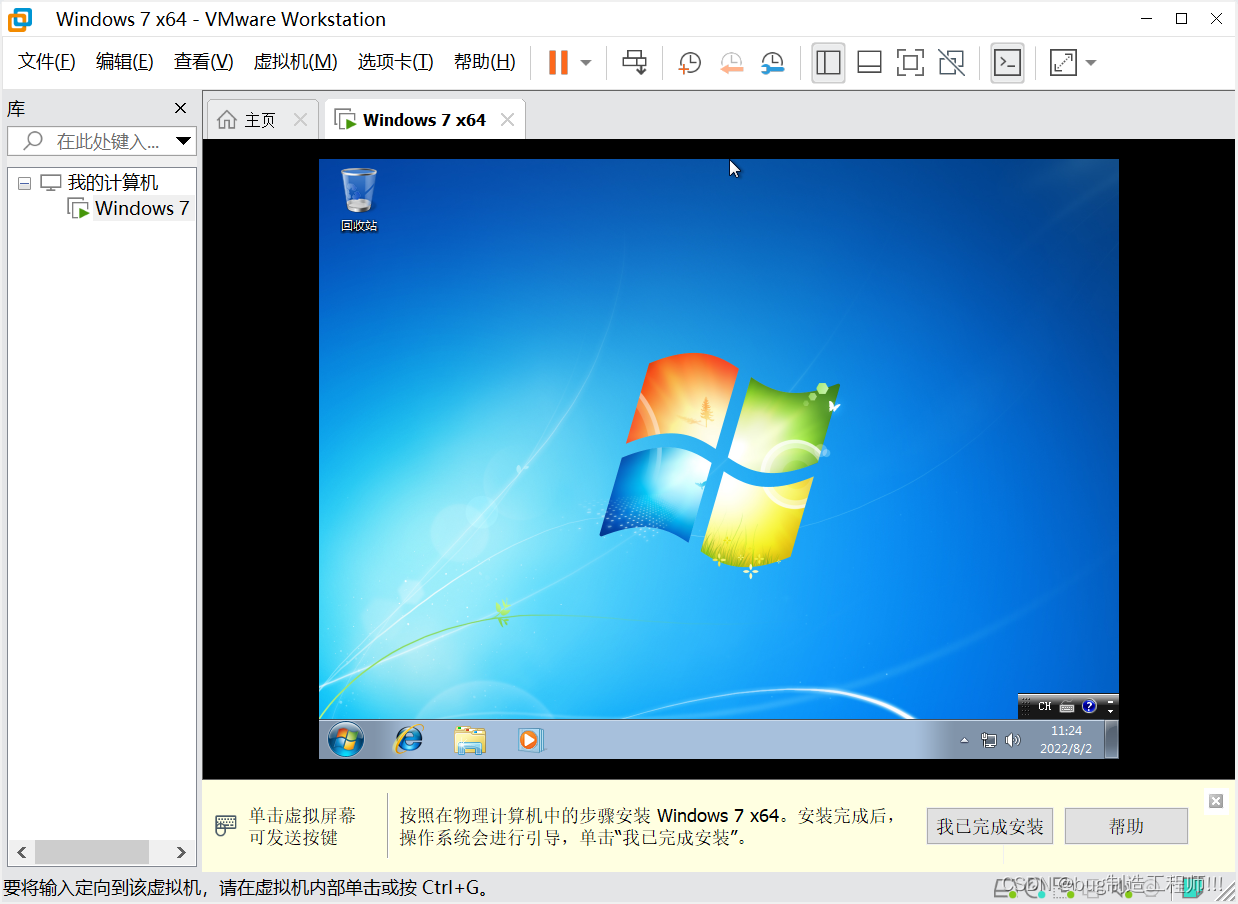Take a snapshot of this virtual machine
The width and height of the screenshot is (1238, 904).
[x=689, y=63]
